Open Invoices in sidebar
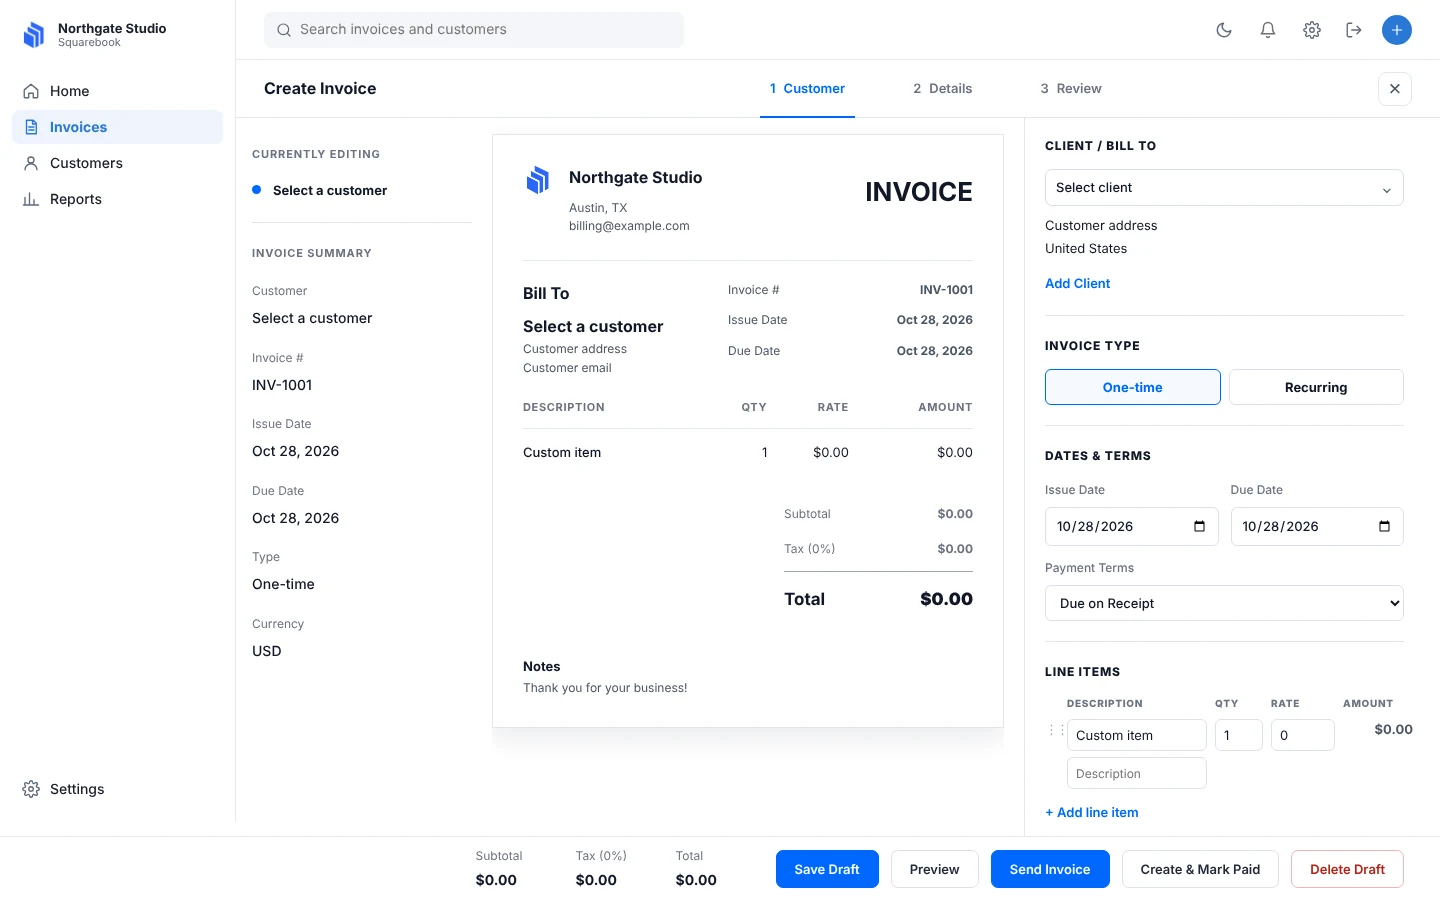1440x900 pixels. tap(117, 127)
